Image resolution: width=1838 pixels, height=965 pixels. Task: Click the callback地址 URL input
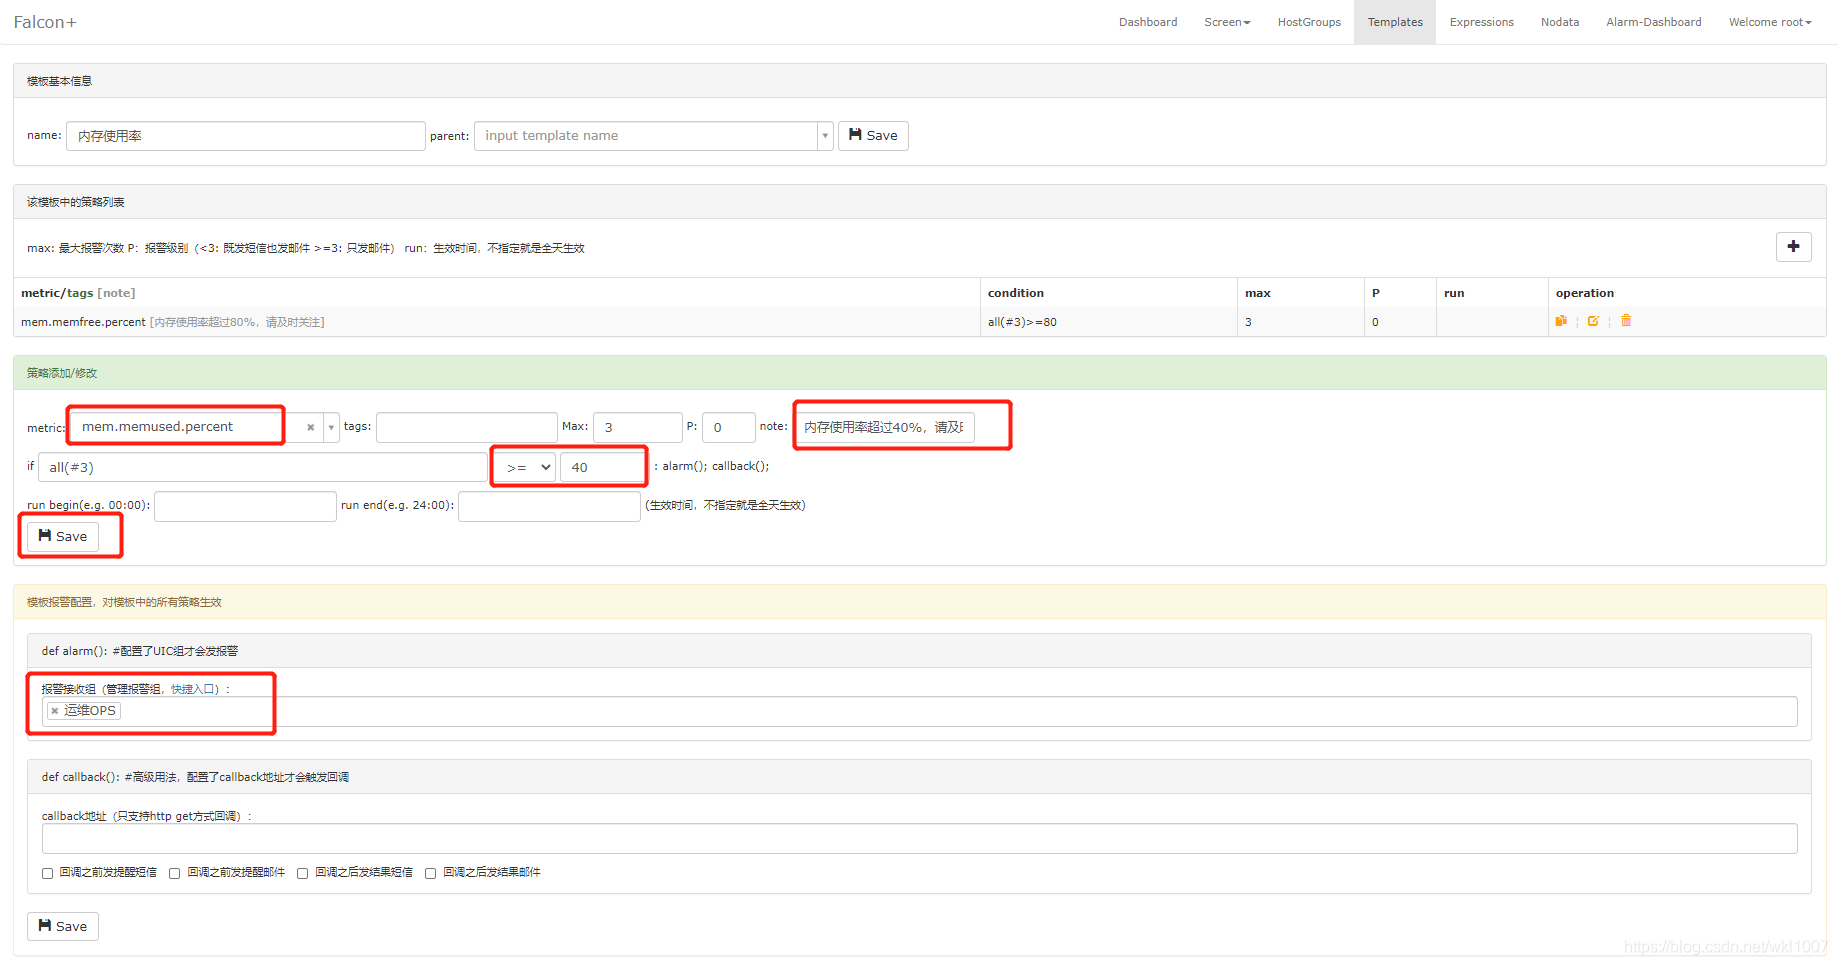click(x=920, y=839)
